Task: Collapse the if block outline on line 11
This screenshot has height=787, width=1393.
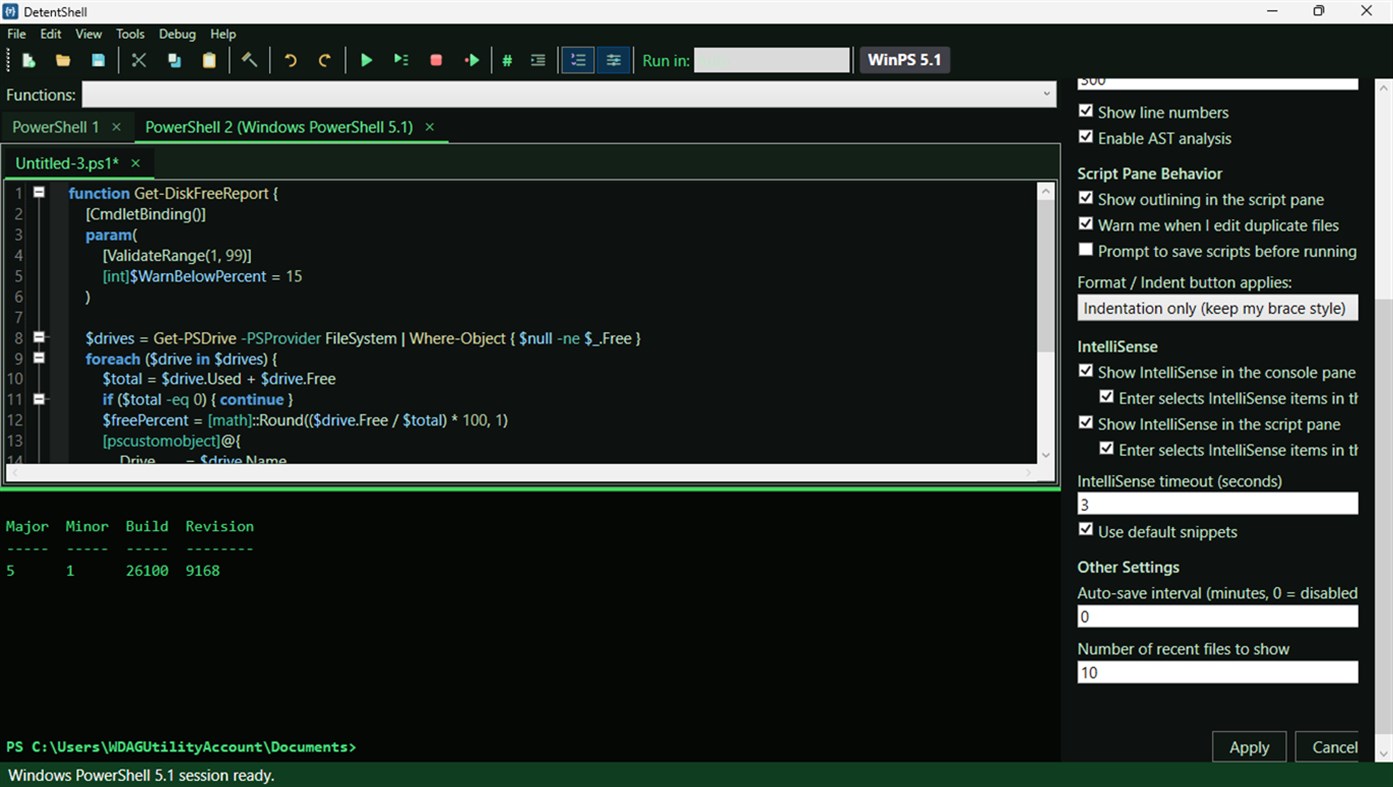Action: point(39,398)
